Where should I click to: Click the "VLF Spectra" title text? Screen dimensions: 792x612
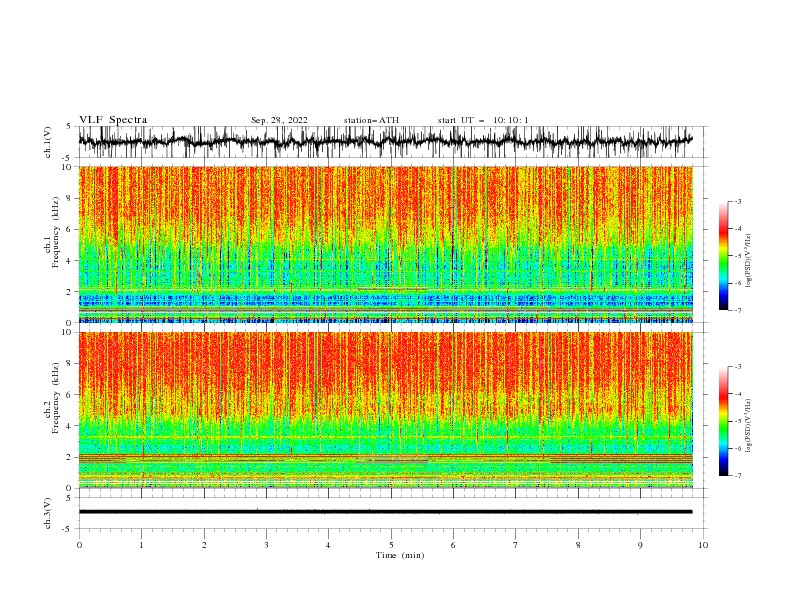tap(113, 120)
